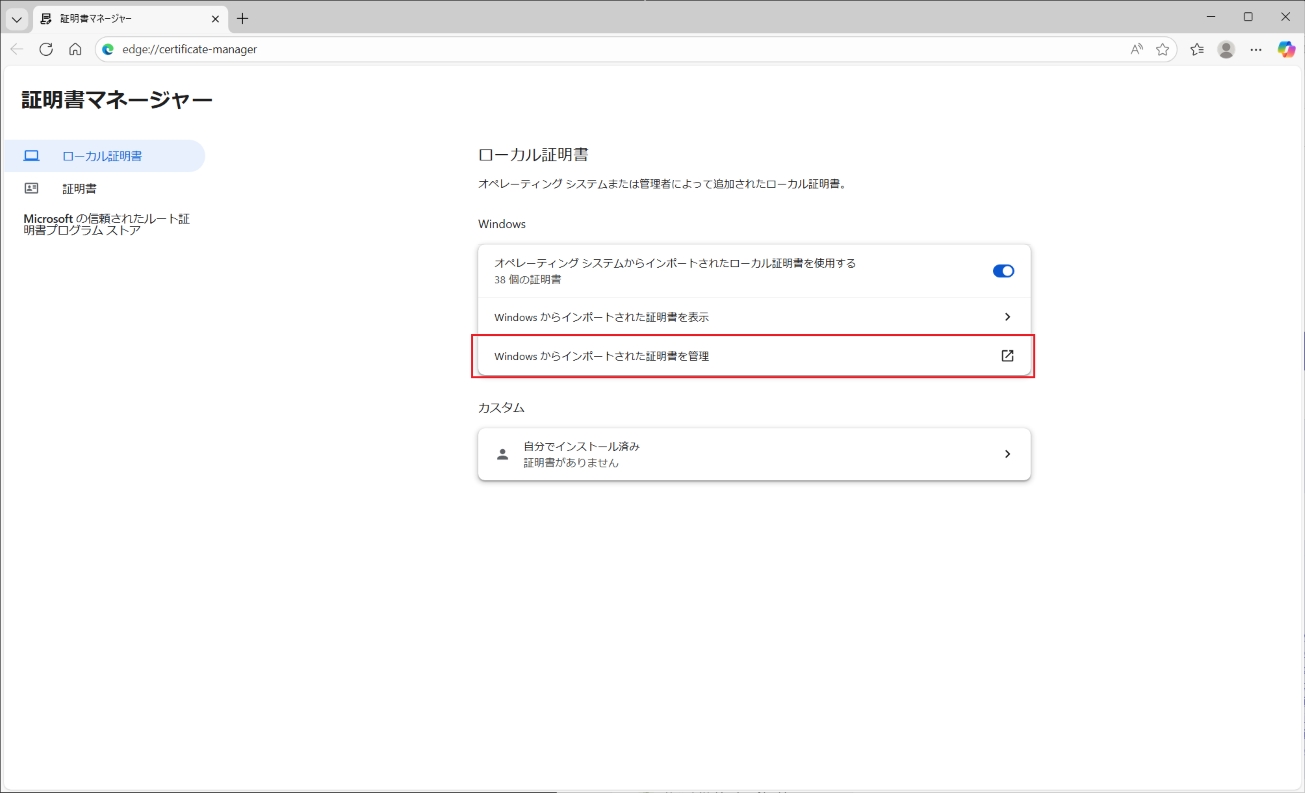
Task: Open Microsoft の信頼されたルート証明書プログラム ストア
Action: [x=106, y=224]
